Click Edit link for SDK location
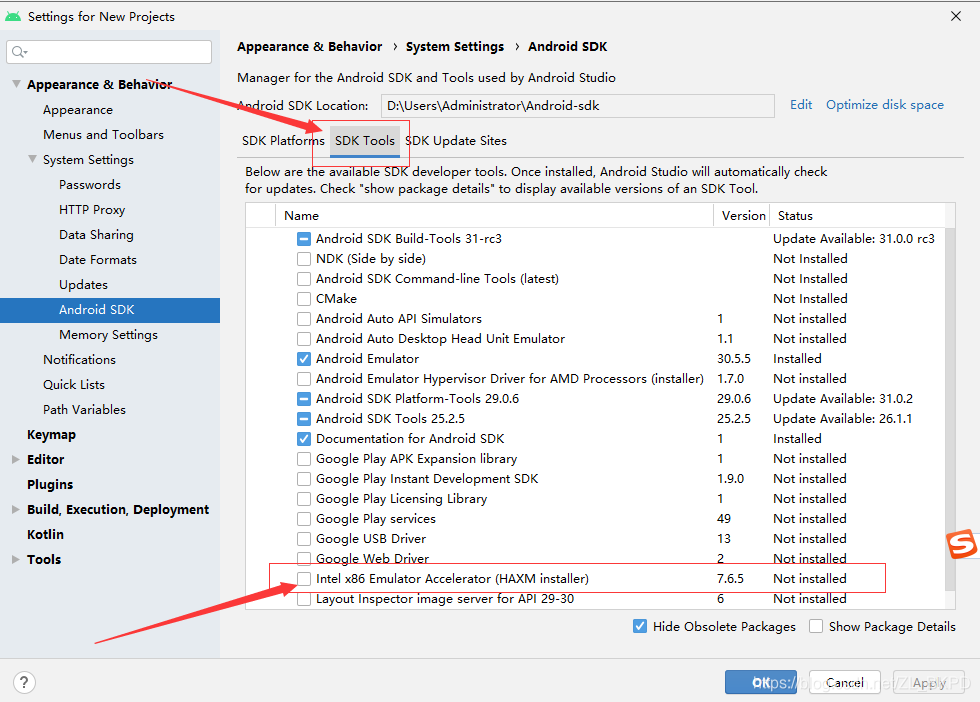 [801, 105]
